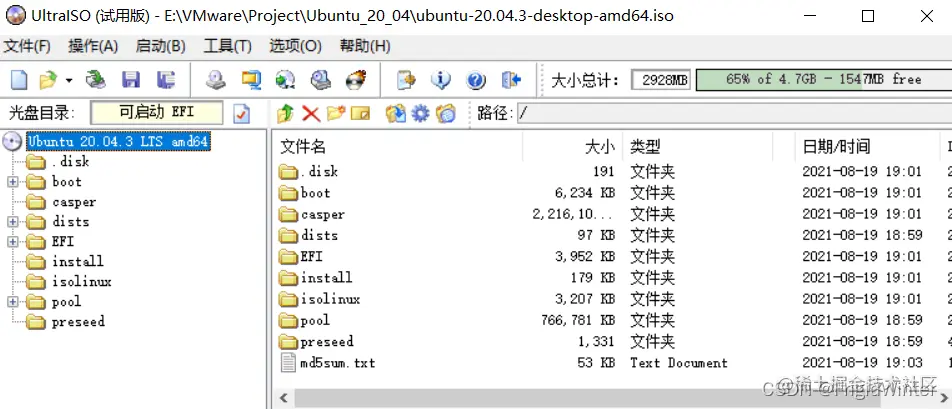952x409 pixels.
Task: Burn CD/DVD image with flame disc icon
Action: click(x=356, y=79)
